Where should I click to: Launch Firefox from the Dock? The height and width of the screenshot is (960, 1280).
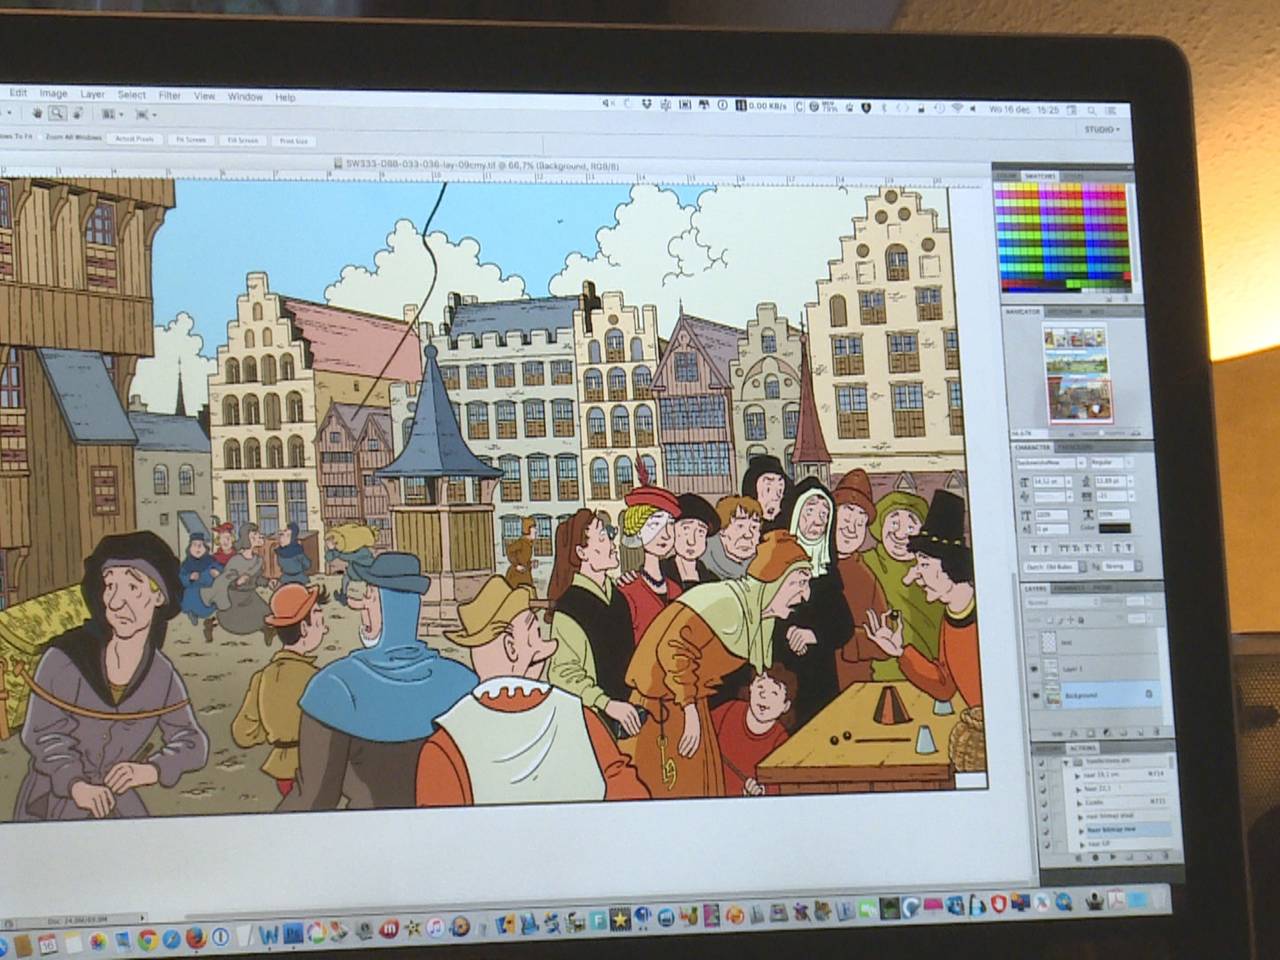coord(196,938)
